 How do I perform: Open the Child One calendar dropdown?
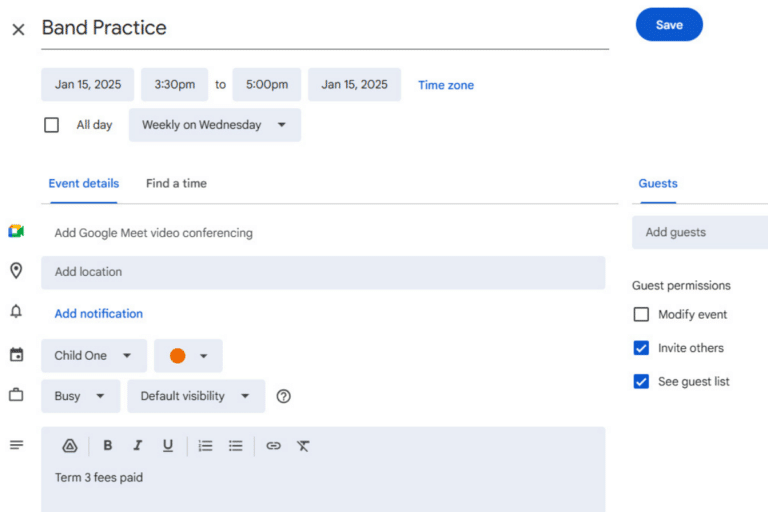(x=93, y=356)
